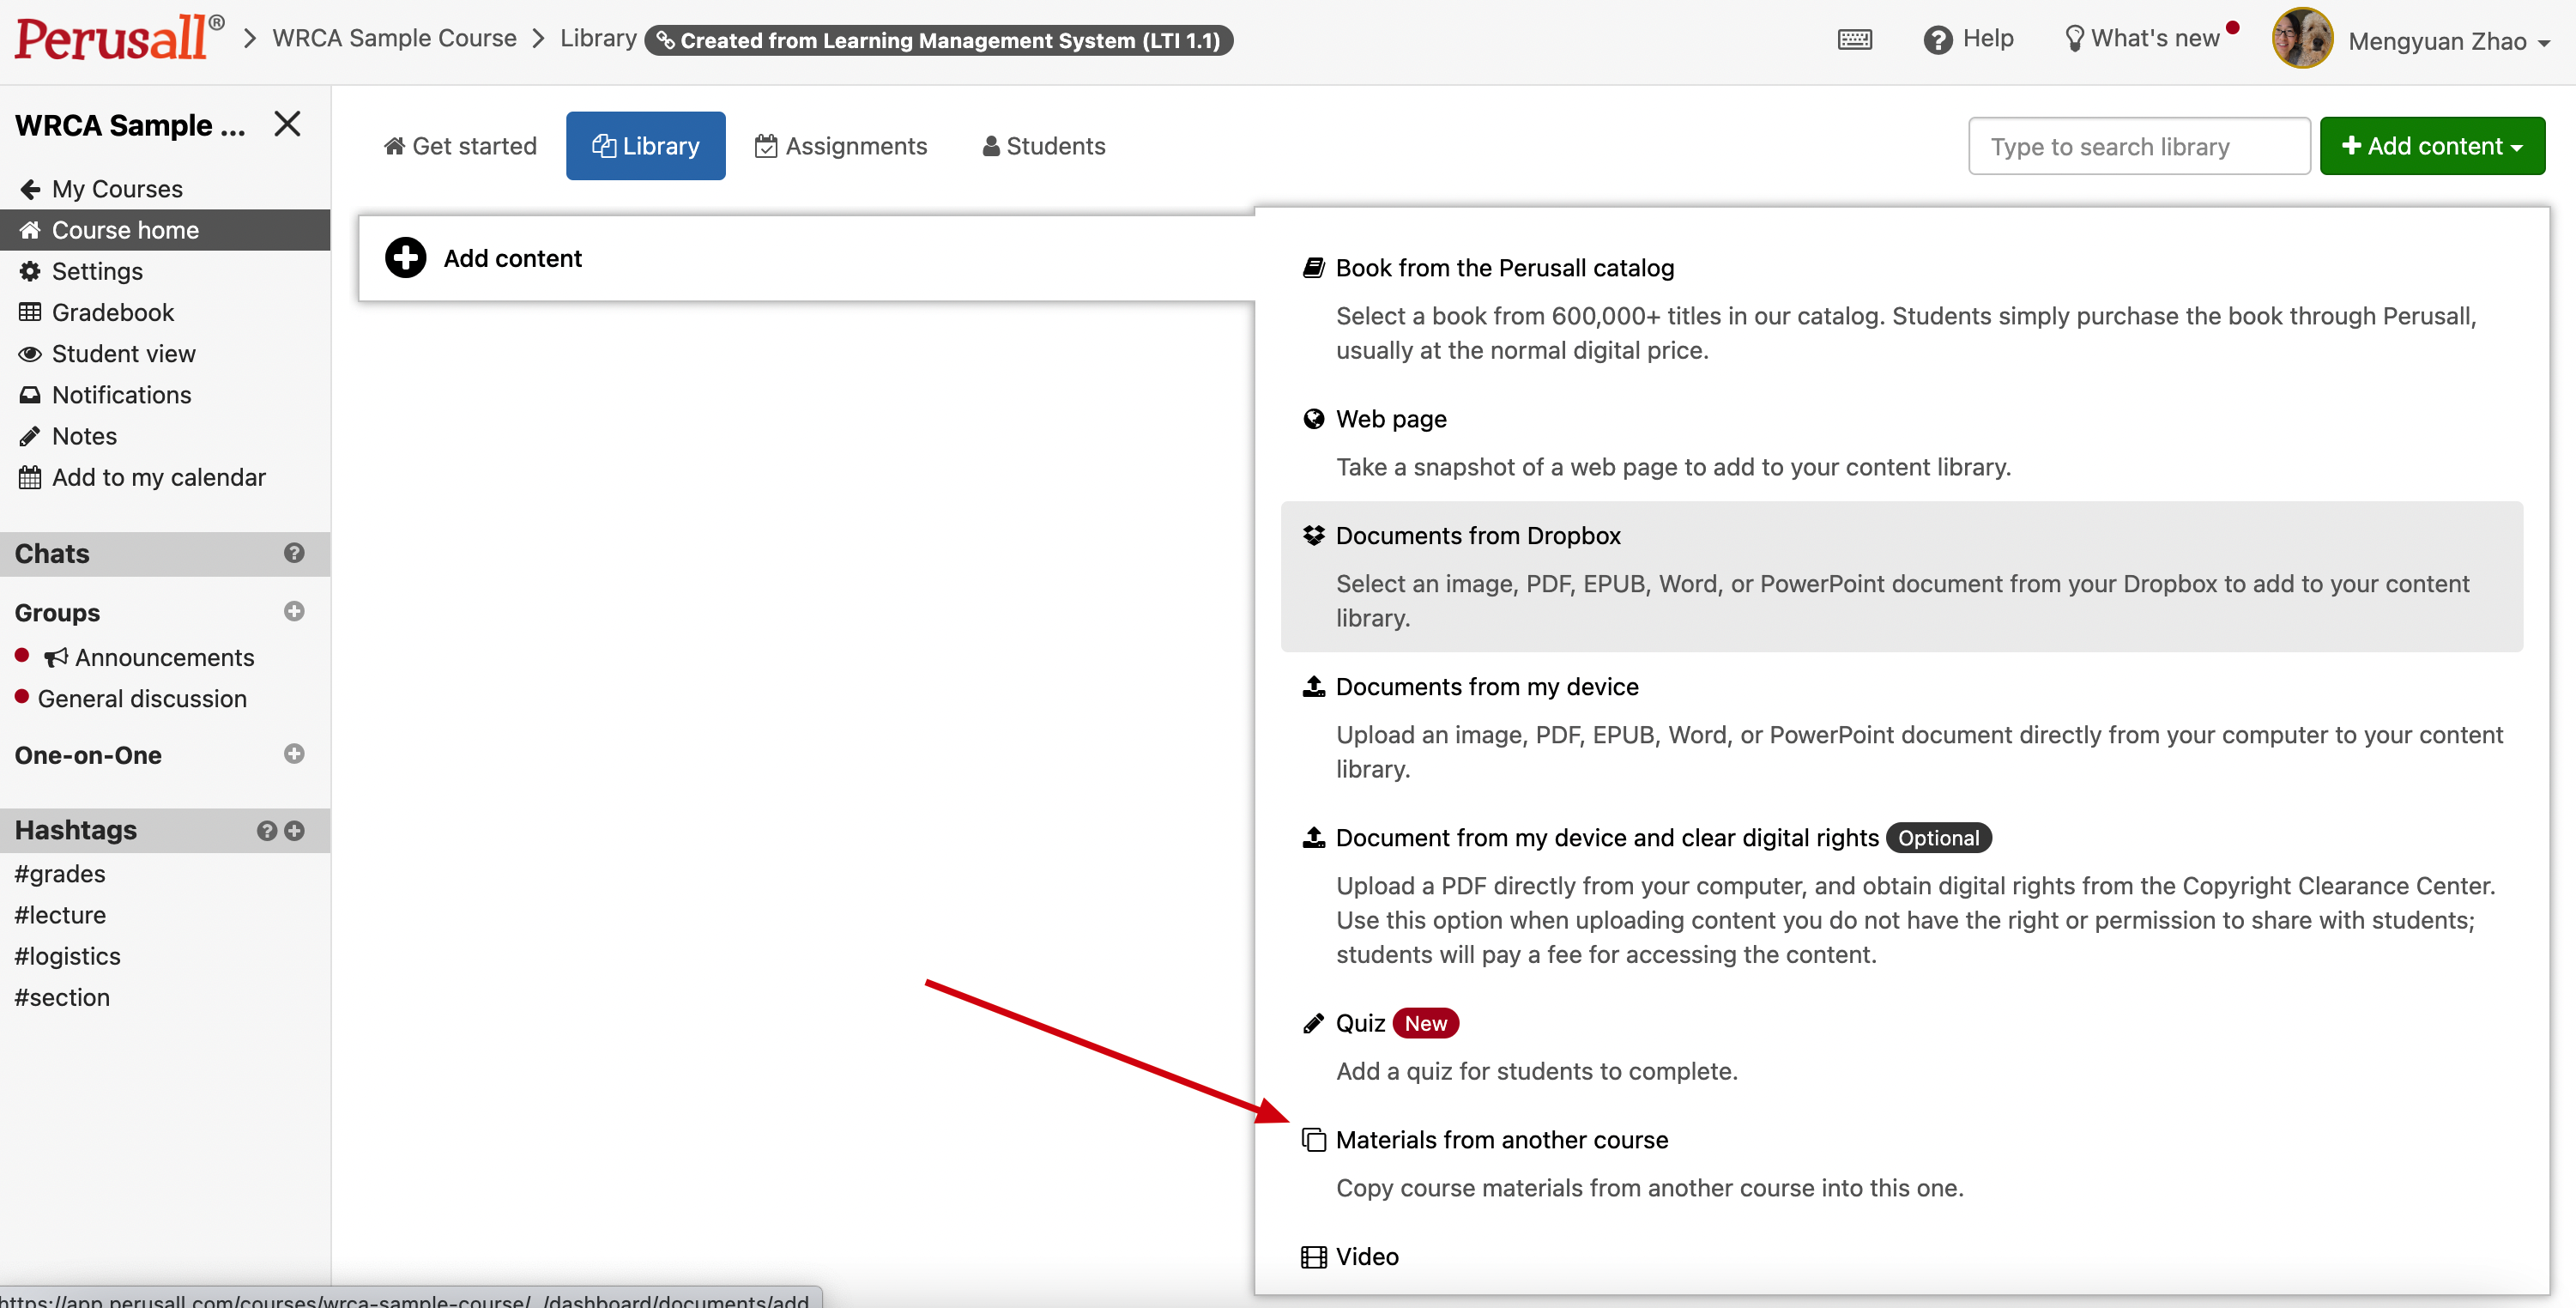
Task: Open the Students tab
Action: pos(1044,146)
